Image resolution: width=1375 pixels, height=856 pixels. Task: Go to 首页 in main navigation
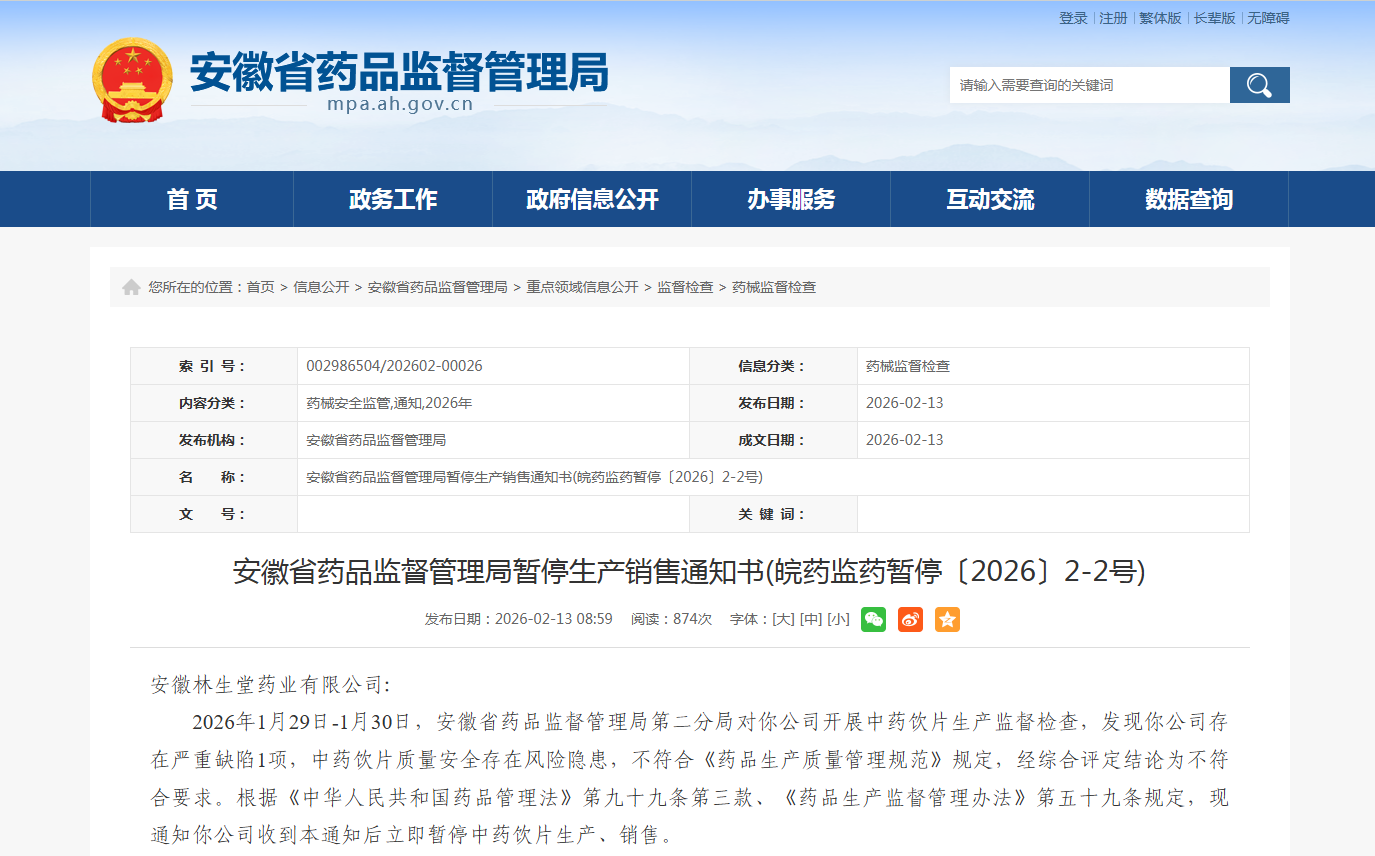(192, 199)
